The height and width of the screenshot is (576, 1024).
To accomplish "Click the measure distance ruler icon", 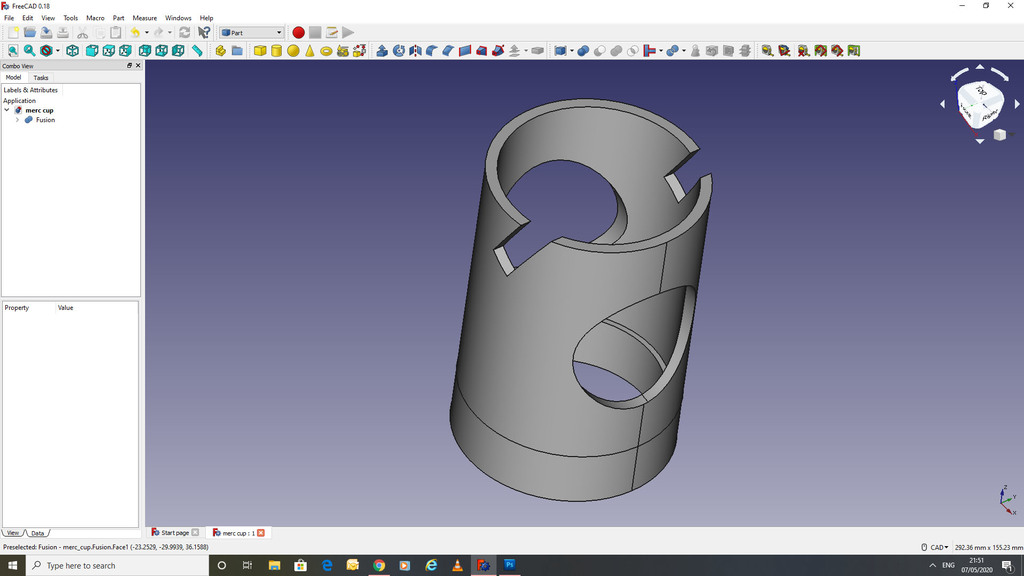I will tap(197, 51).
